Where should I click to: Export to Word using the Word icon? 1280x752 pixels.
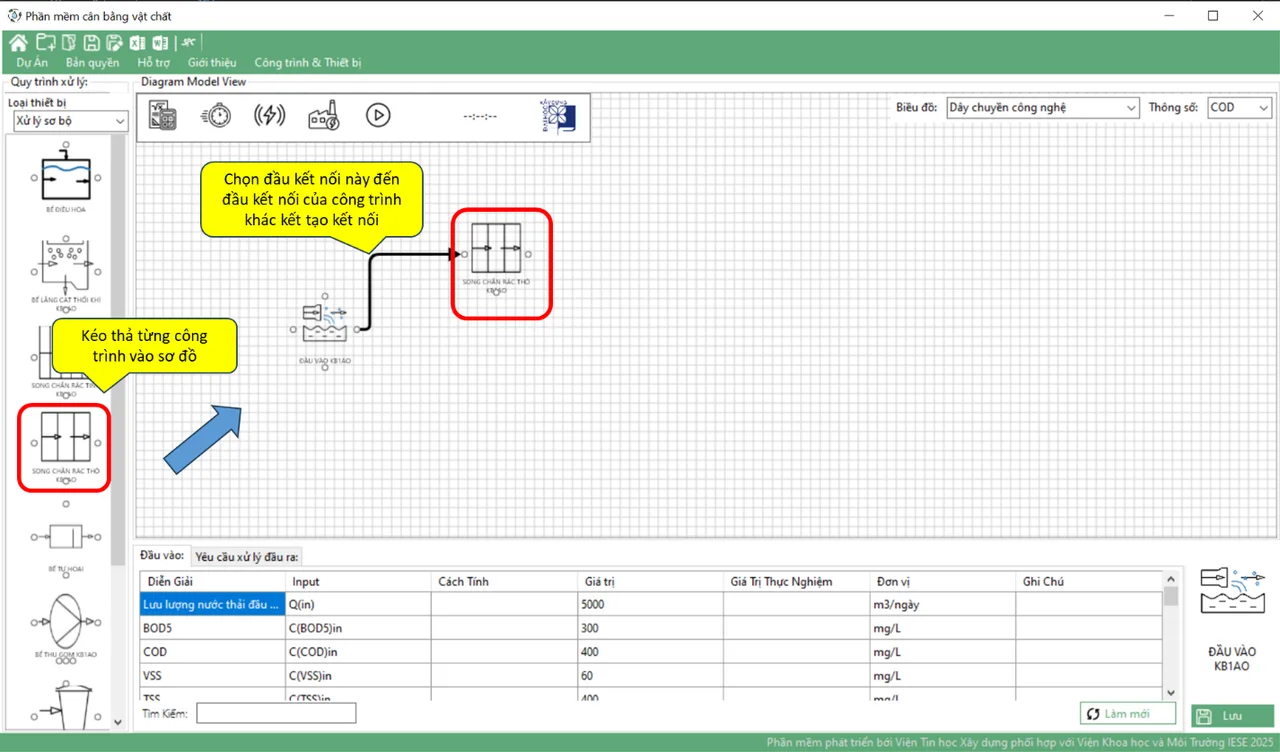coord(160,42)
